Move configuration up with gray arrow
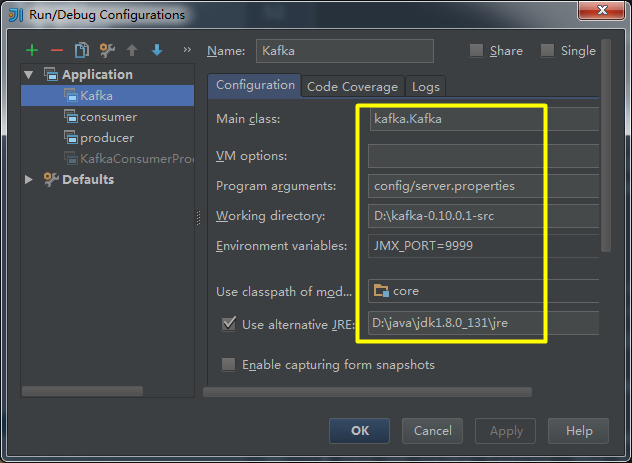The height and width of the screenshot is (463, 632). [x=132, y=50]
